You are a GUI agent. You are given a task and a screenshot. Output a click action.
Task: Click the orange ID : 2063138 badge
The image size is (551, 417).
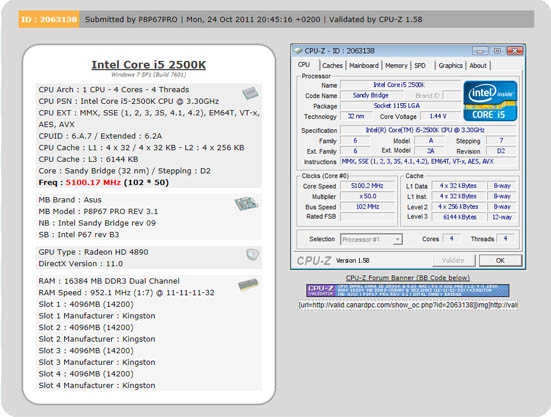[x=49, y=19]
